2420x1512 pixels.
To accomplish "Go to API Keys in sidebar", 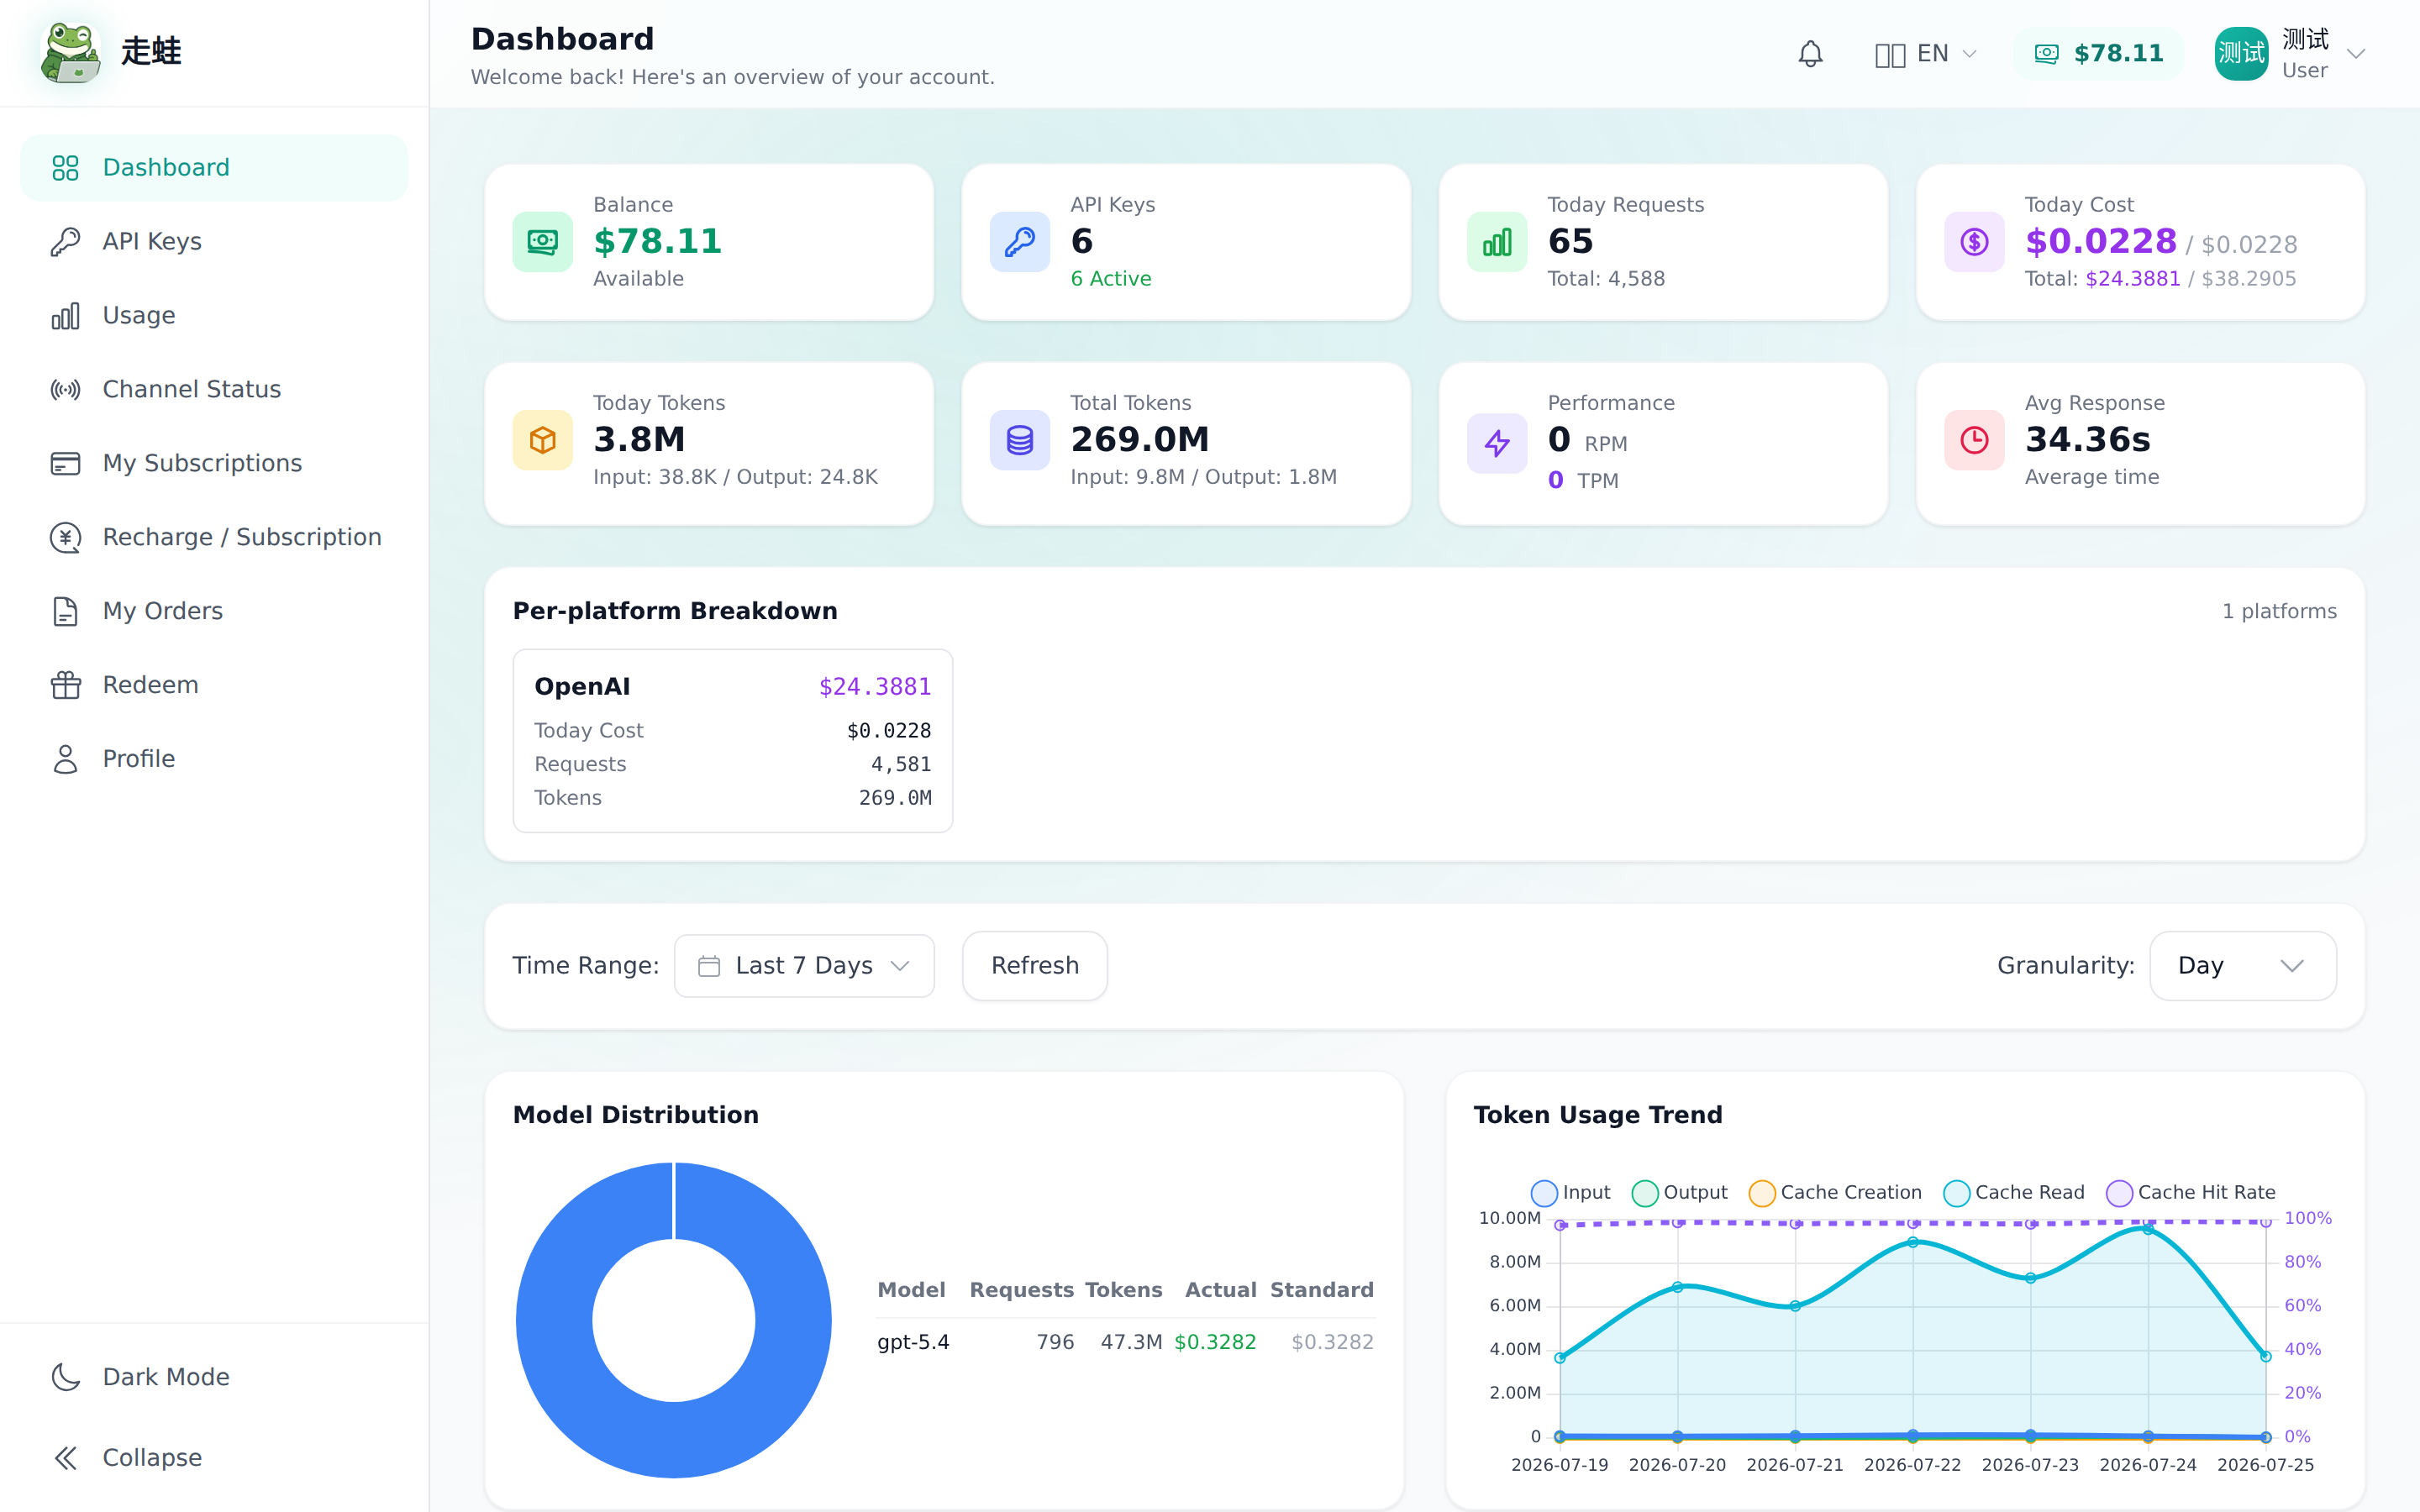I will (214, 242).
